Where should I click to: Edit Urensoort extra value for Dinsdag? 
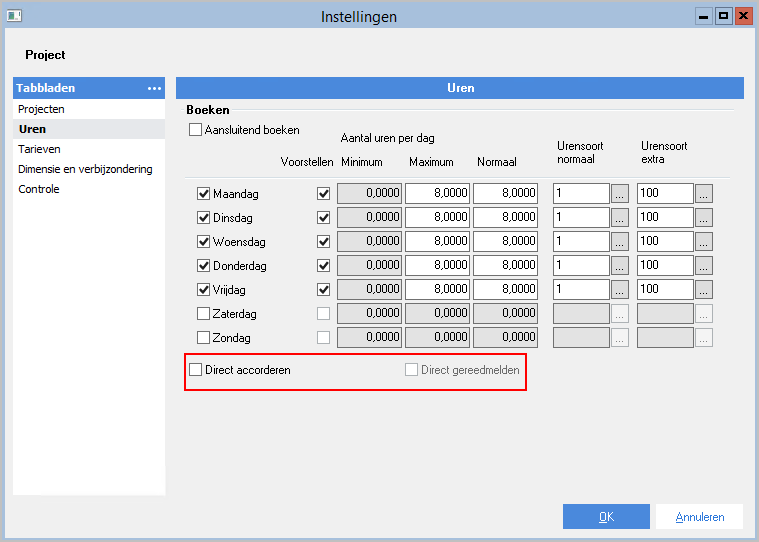665,218
